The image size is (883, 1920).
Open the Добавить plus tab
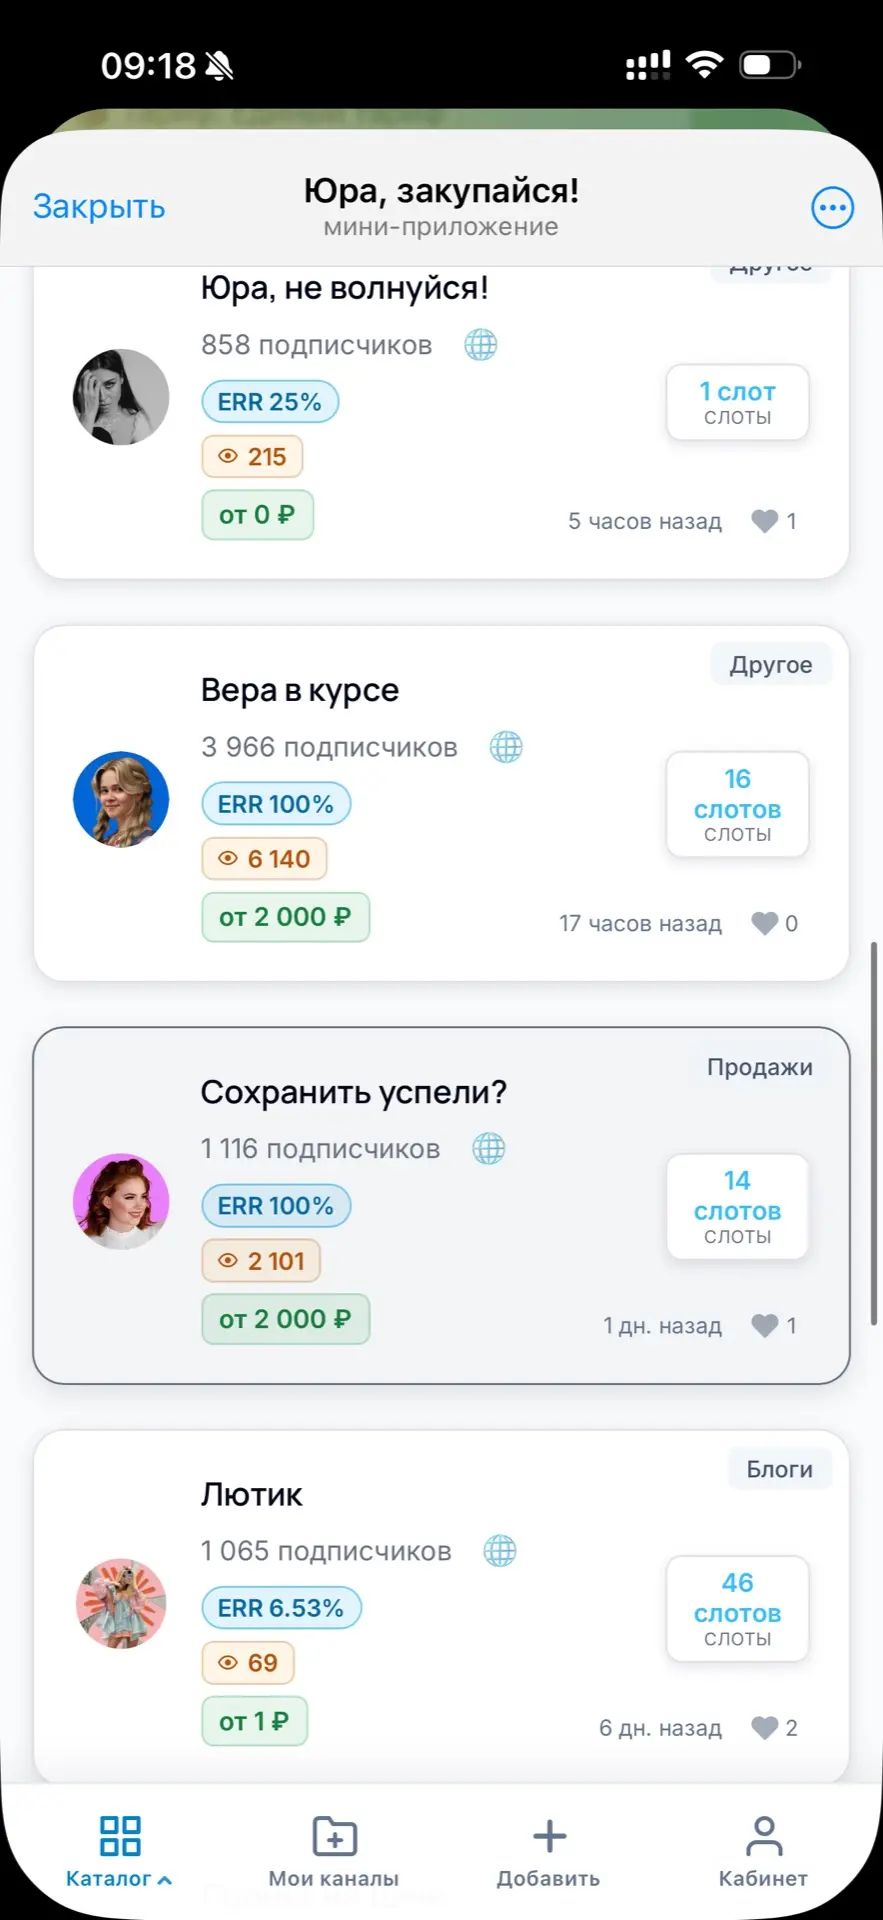point(549,1850)
